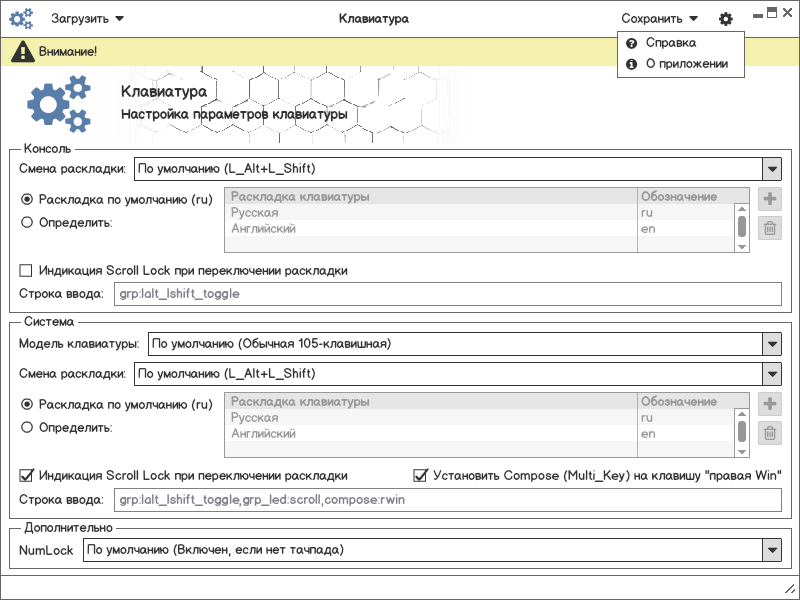Enable Scroll Lock indication checkbox in Консоль section

[x=26, y=271]
